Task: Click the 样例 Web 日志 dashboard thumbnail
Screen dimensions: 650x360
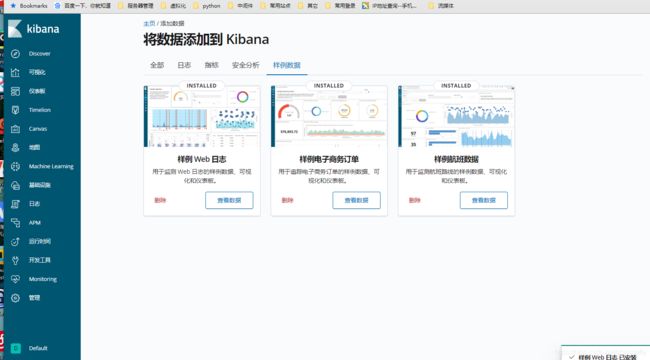Action: tap(202, 117)
